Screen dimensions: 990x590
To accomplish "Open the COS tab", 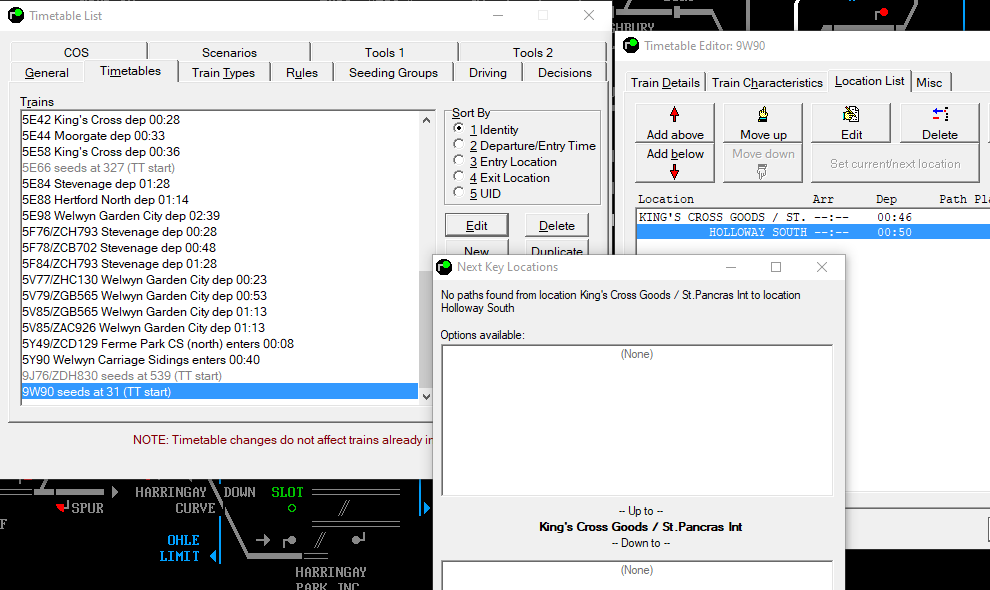I will [76, 52].
